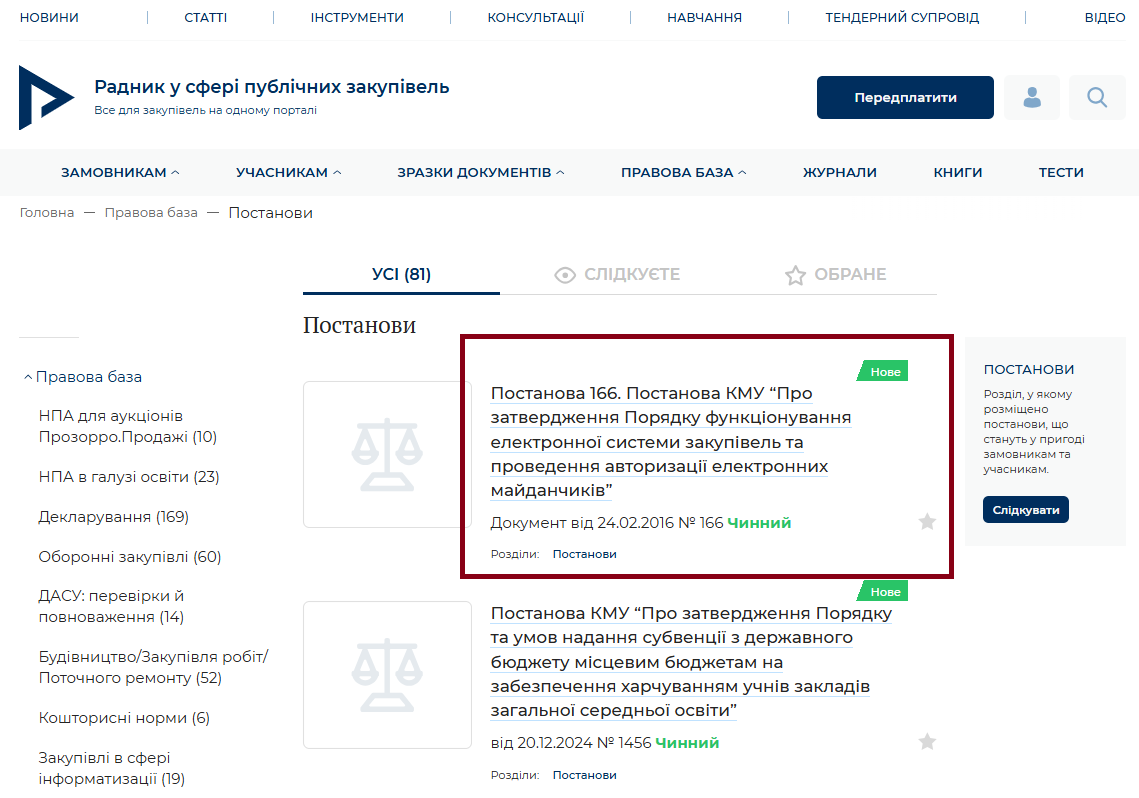
Task: Star the Постанова 1456 subsidy document
Action: point(927,742)
